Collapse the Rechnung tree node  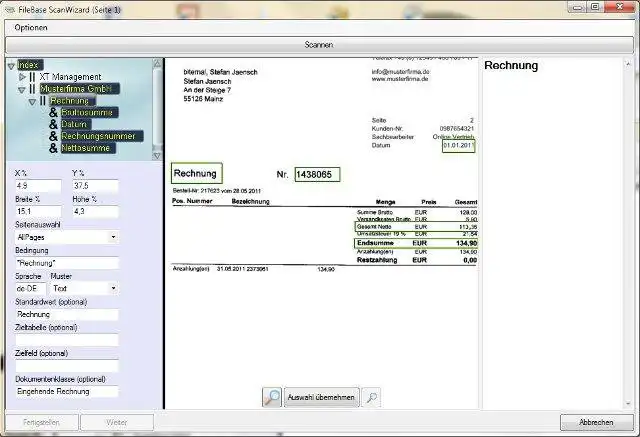pos(32,102)
